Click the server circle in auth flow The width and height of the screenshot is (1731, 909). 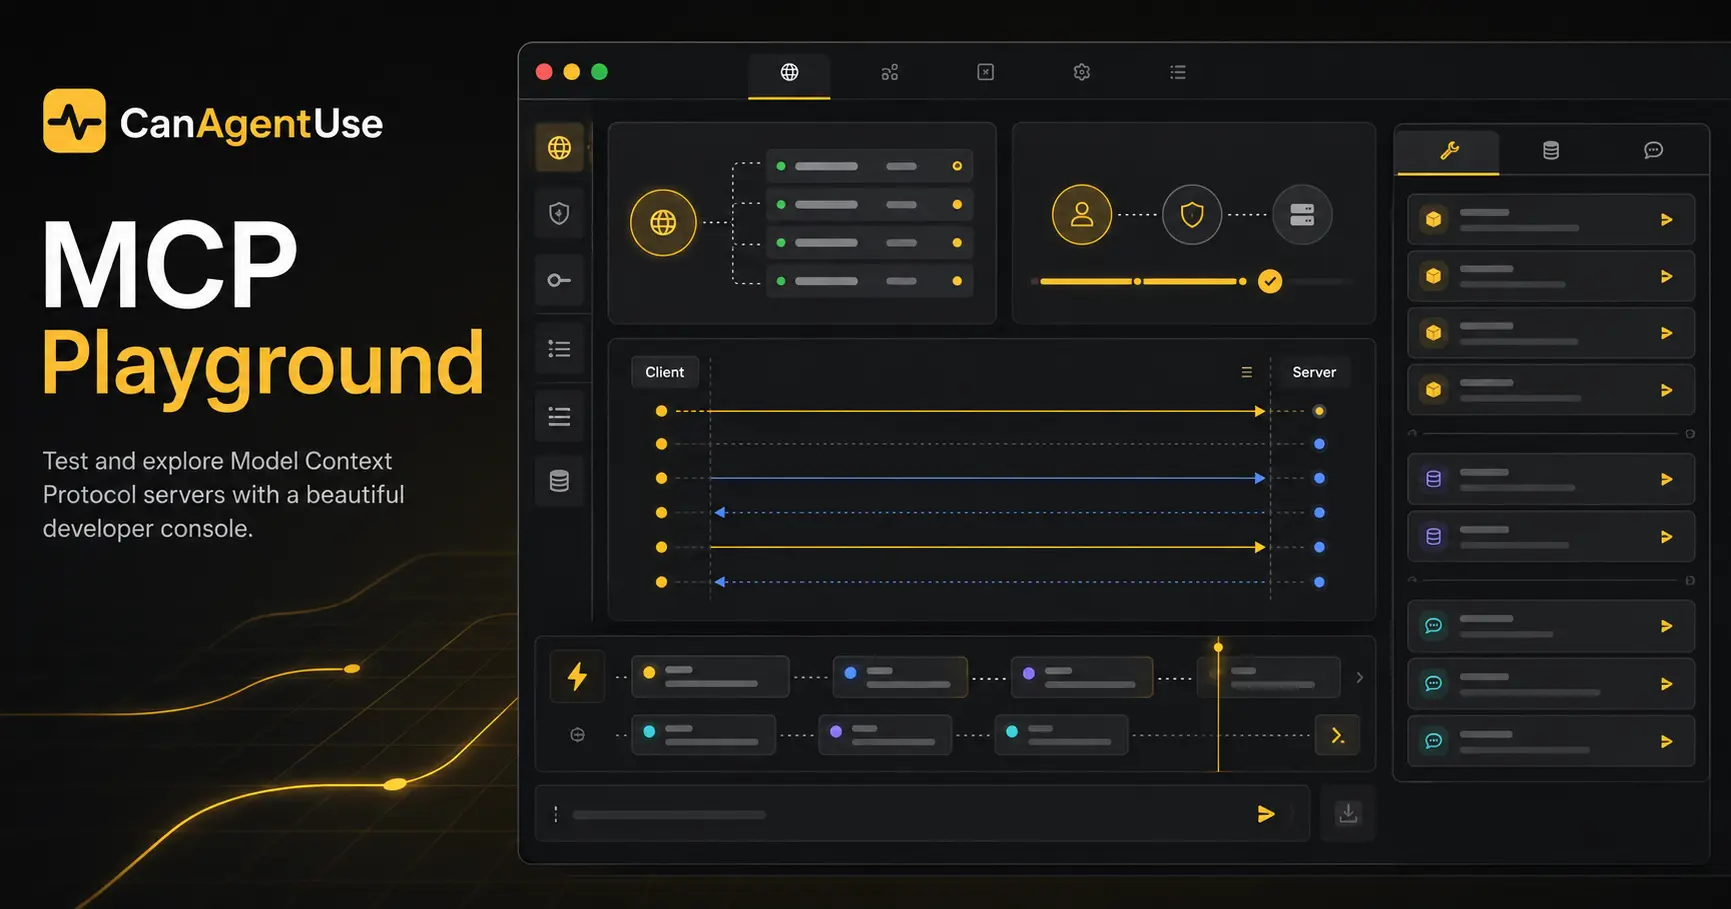1302,214
